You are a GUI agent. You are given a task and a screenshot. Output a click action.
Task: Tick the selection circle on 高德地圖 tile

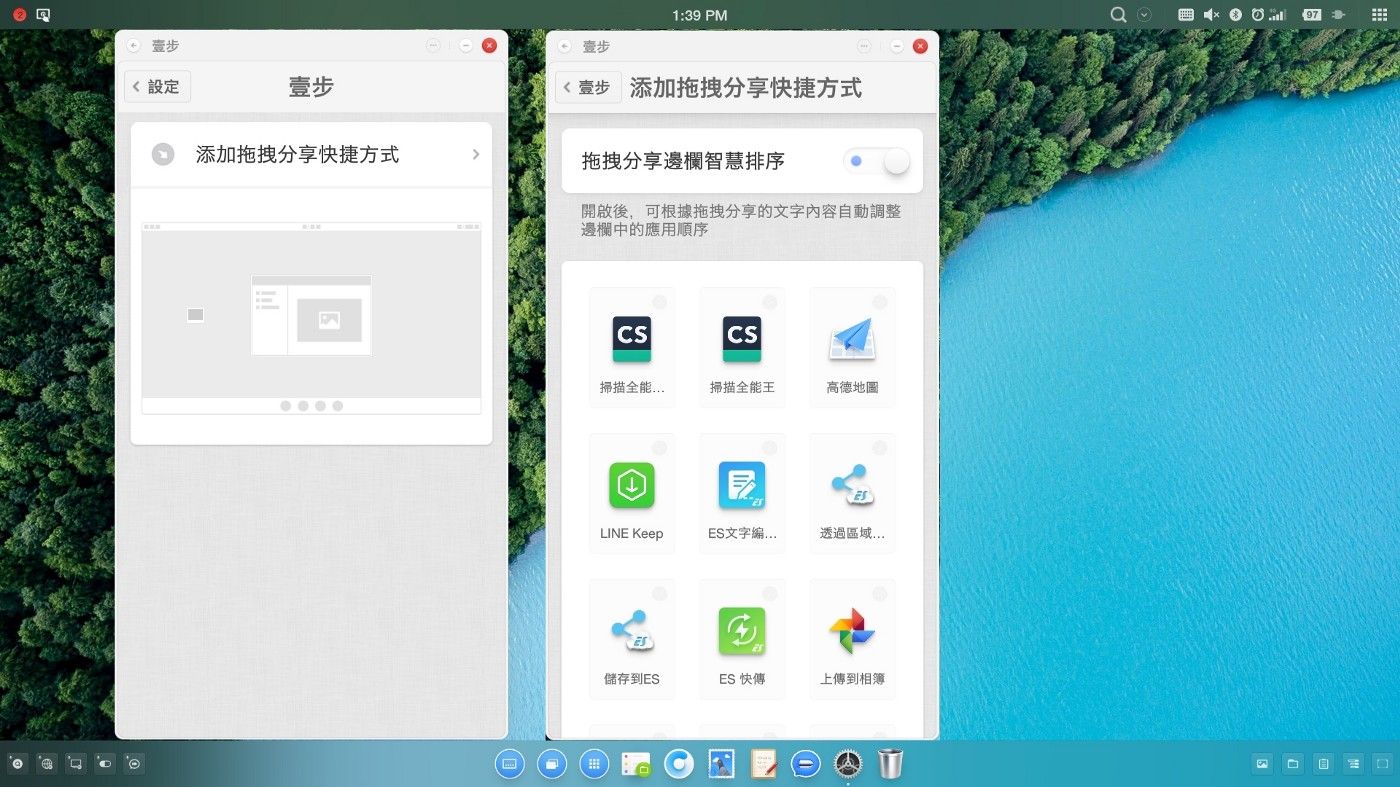[880, 302]
